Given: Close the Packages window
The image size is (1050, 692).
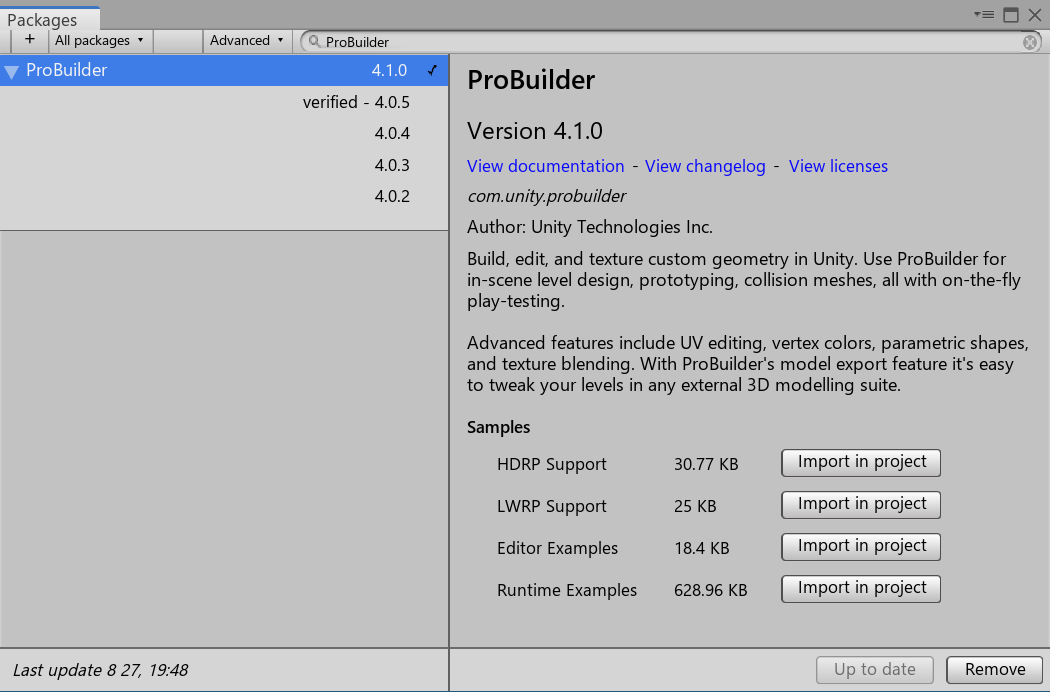Looking at the screenshot, I should [x=1035, y=14].
